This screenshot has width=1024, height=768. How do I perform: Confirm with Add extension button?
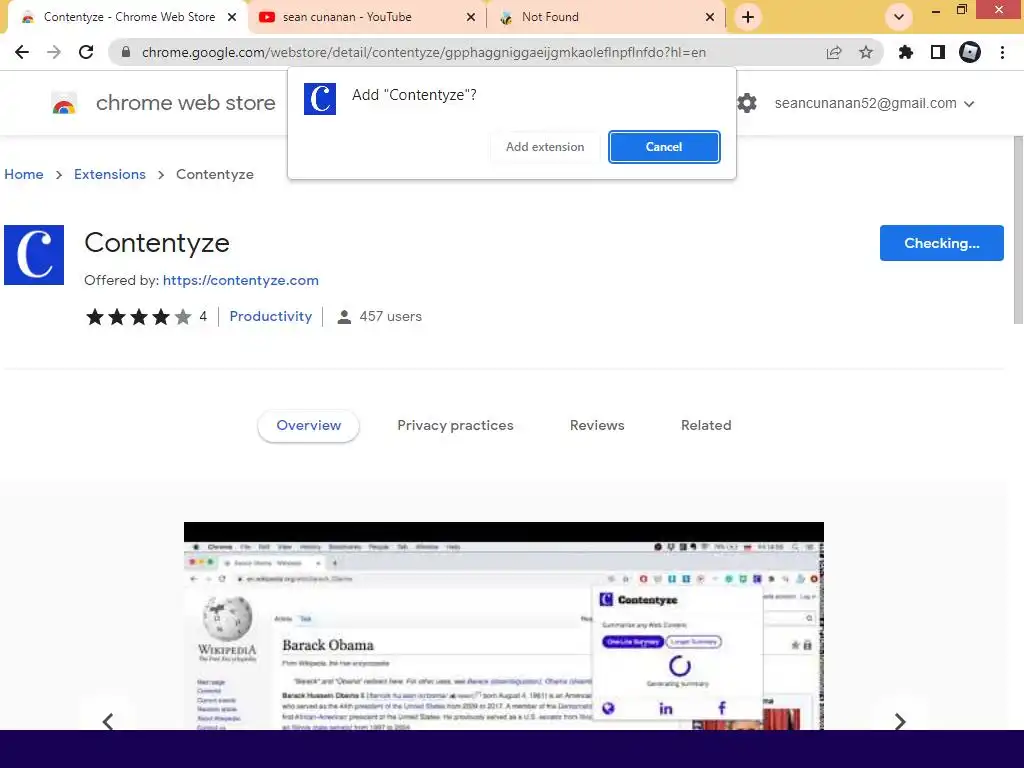tap(545, 147)
